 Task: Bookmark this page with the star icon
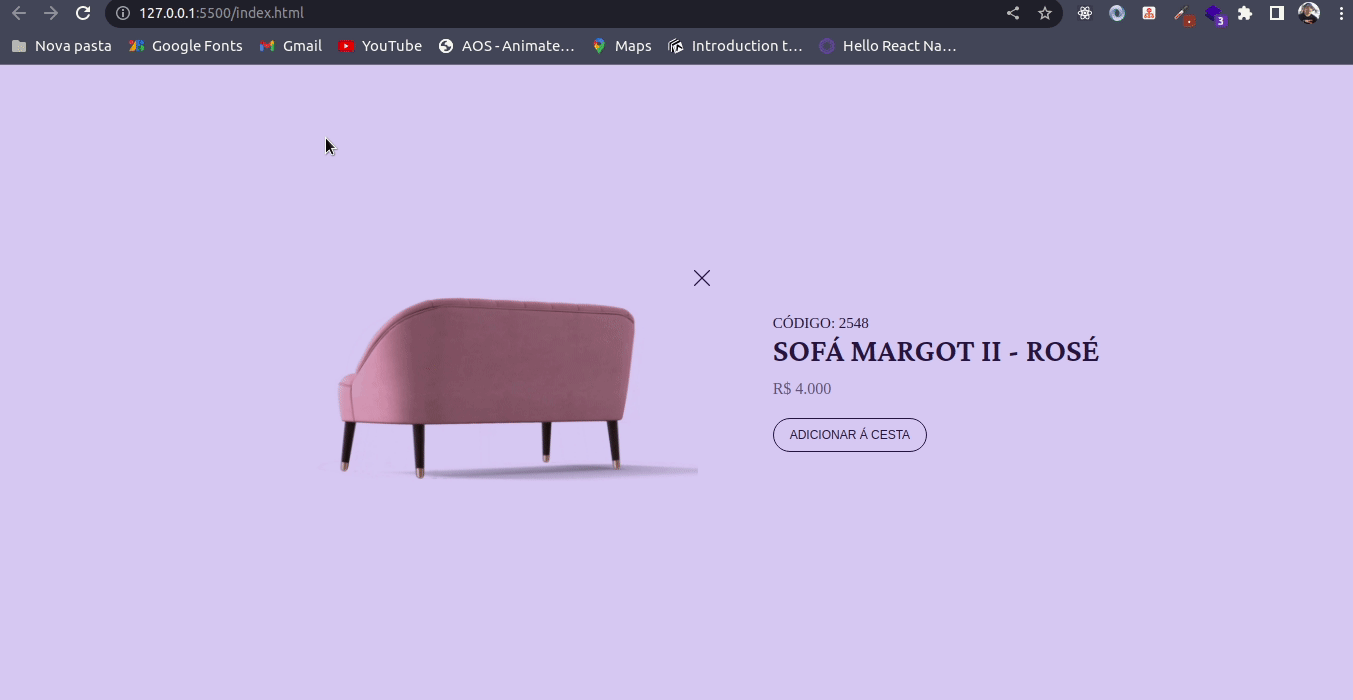pyautogui.click(x=1045, y=13)
